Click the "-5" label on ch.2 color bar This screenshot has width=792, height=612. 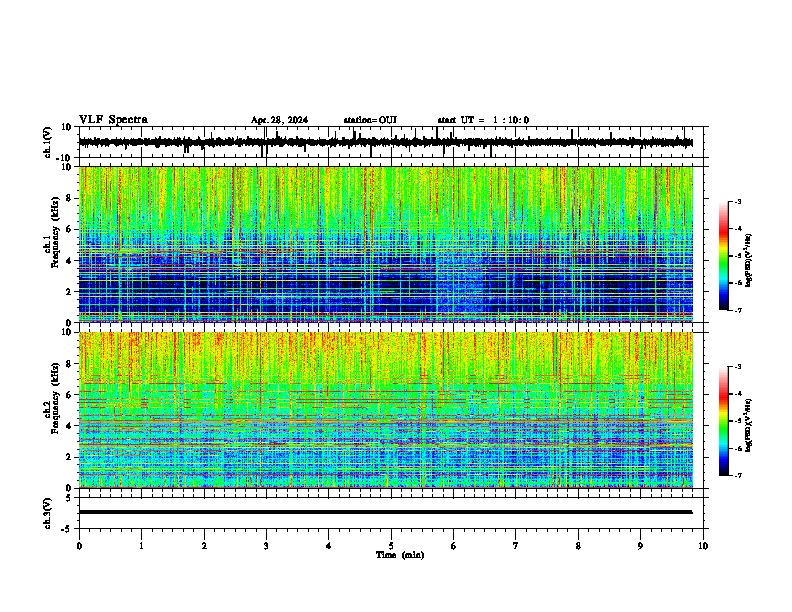pos(738,421)
